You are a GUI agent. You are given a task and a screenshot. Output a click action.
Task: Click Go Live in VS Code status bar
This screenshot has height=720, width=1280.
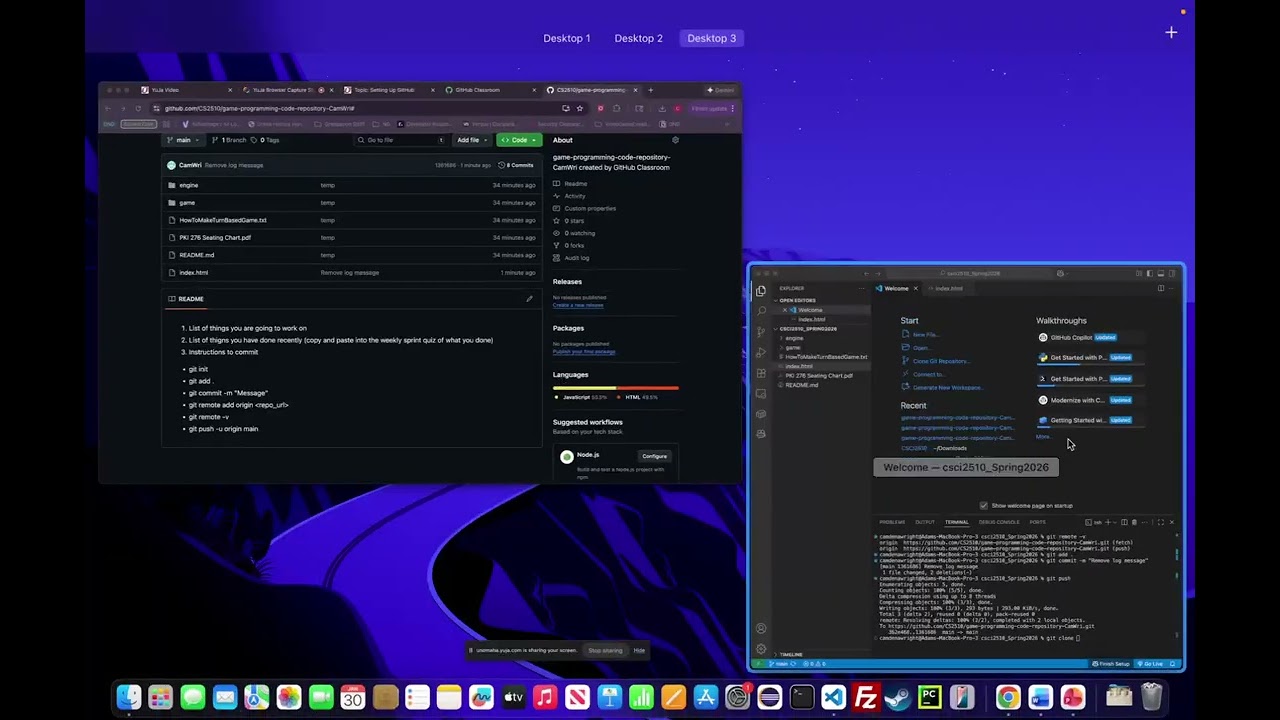pos(1150,664)
